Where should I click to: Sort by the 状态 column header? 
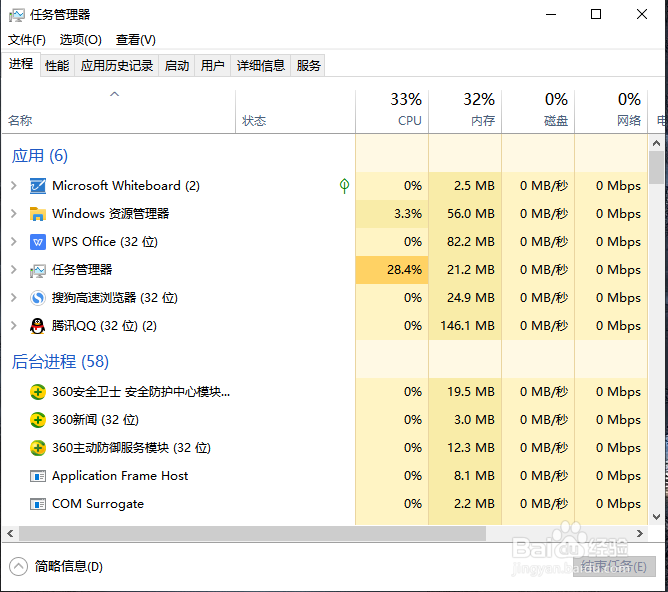click(295, 112)
